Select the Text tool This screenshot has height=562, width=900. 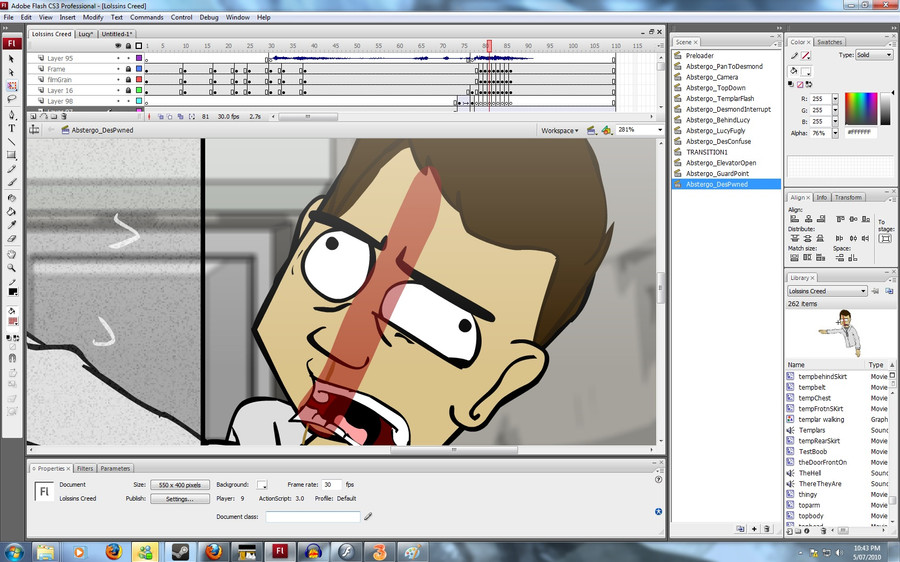[x=11, y=129]
